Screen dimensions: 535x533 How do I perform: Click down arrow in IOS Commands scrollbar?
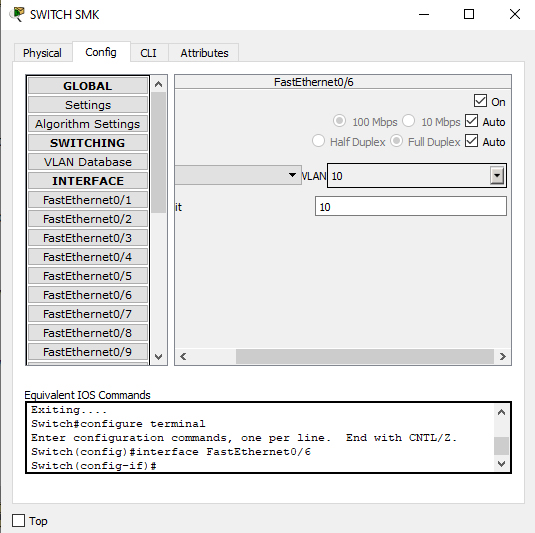click(x=501, y=463)
